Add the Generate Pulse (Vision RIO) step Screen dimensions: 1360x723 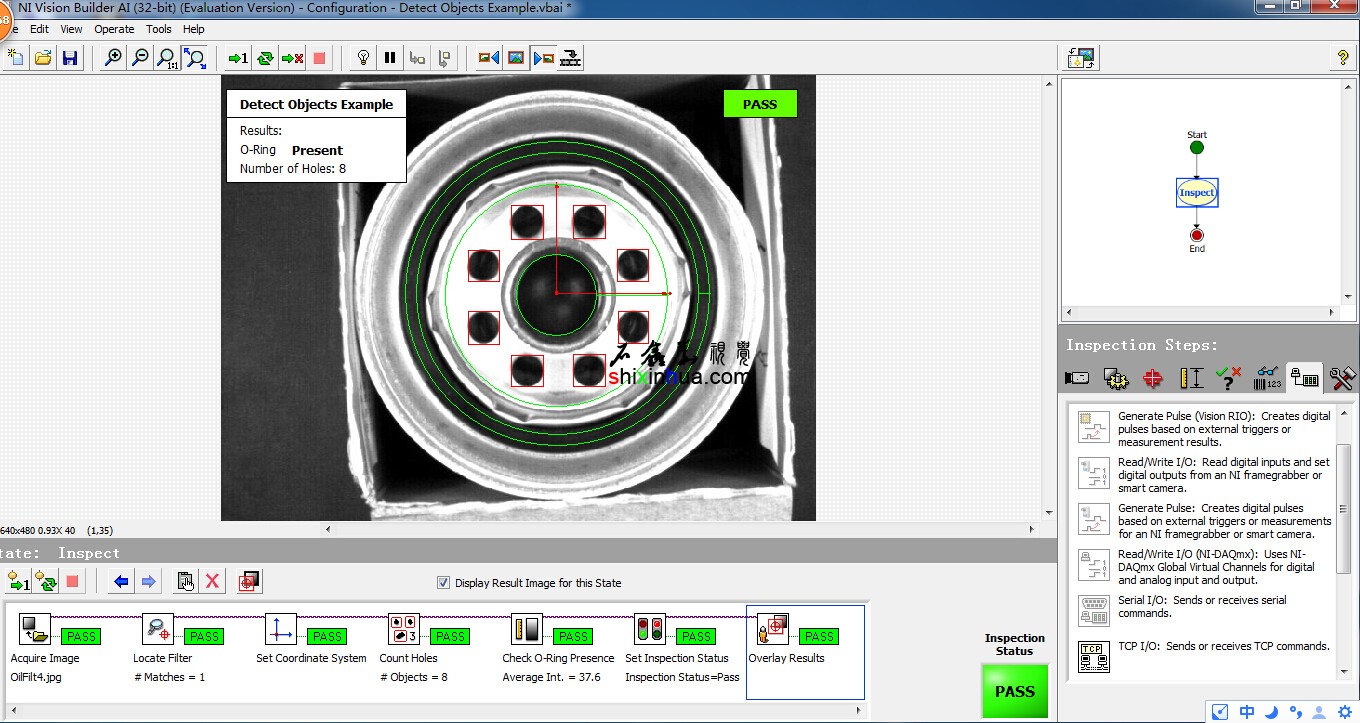pyautogui.click(x=1204, y=429)
